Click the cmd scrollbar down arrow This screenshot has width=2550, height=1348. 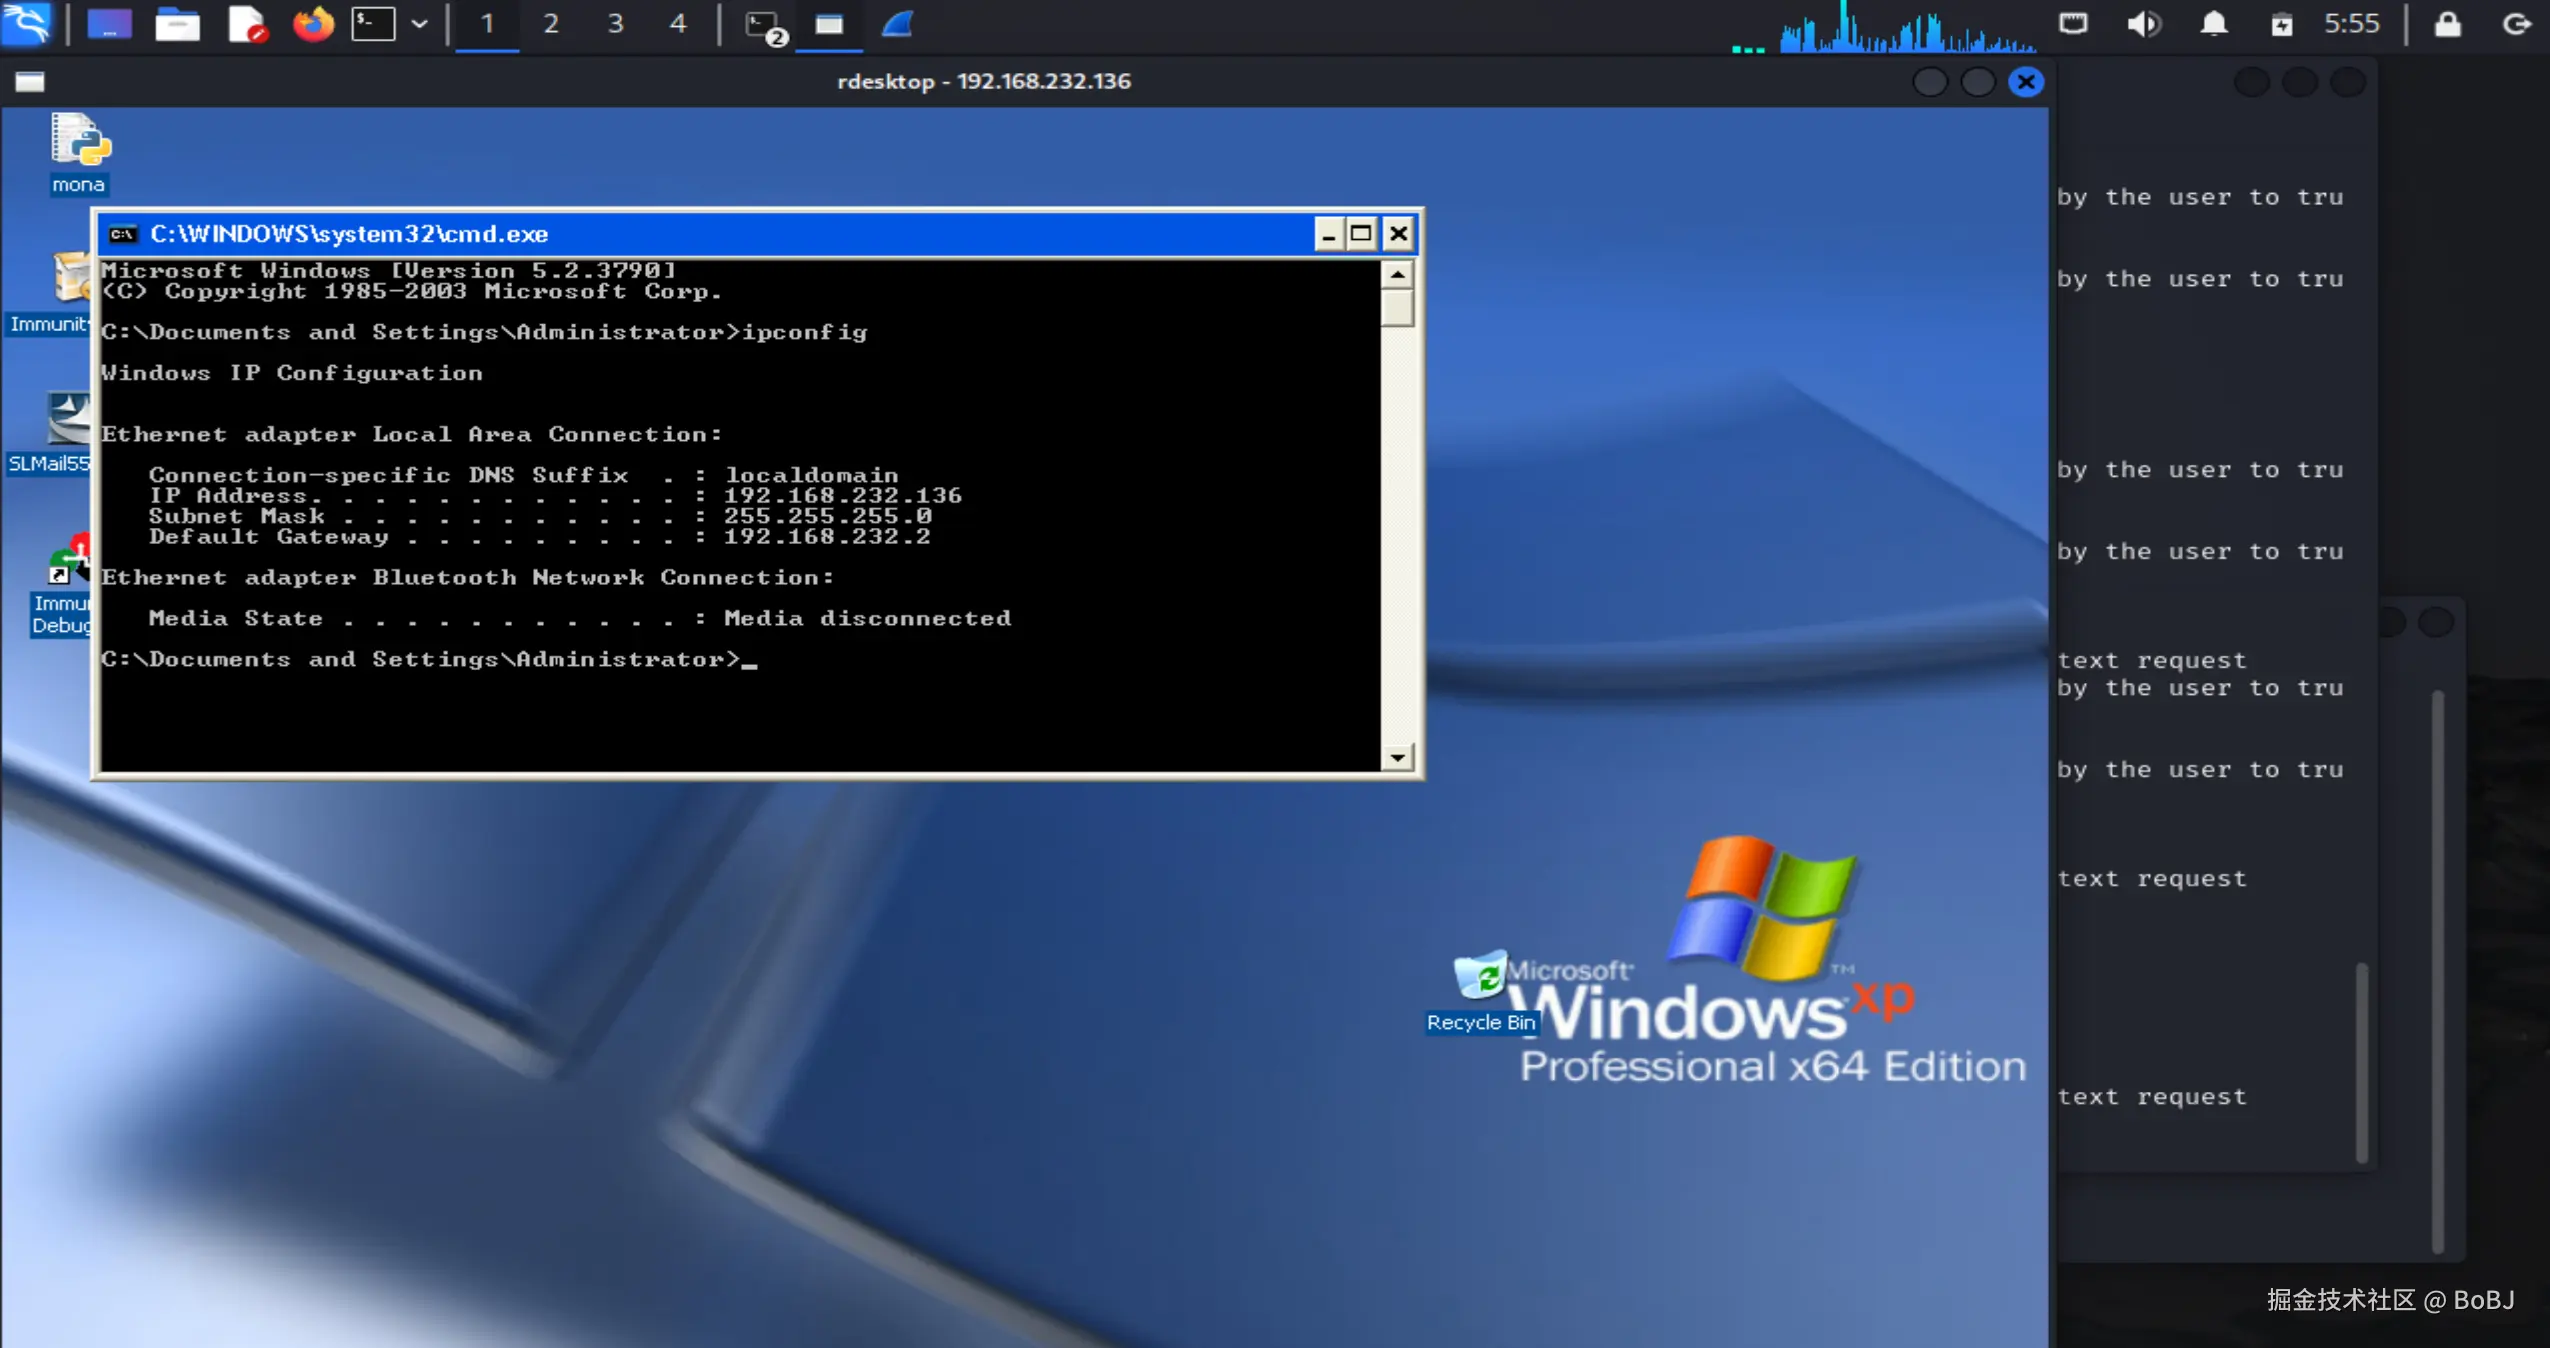tap(1397, 757)
